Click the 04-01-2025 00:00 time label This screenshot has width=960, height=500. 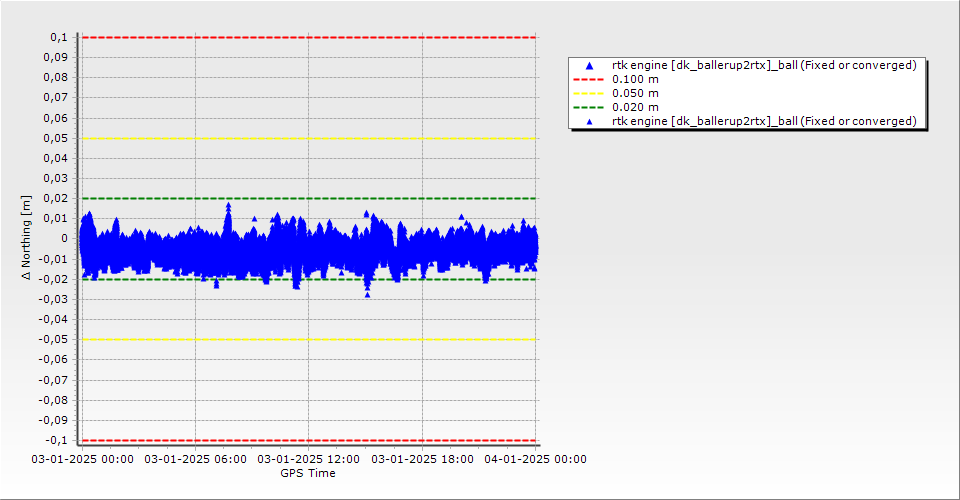[536, 459]
